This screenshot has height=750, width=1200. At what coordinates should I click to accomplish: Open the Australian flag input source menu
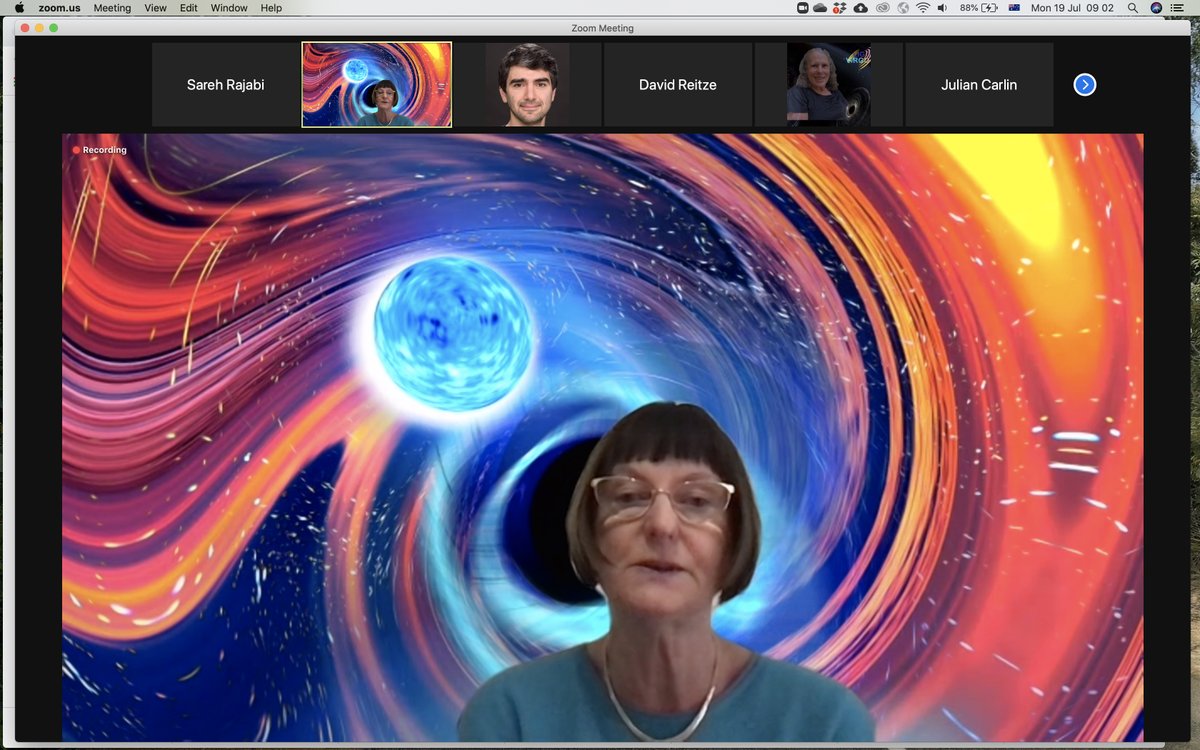click(x=1014, y=8)
